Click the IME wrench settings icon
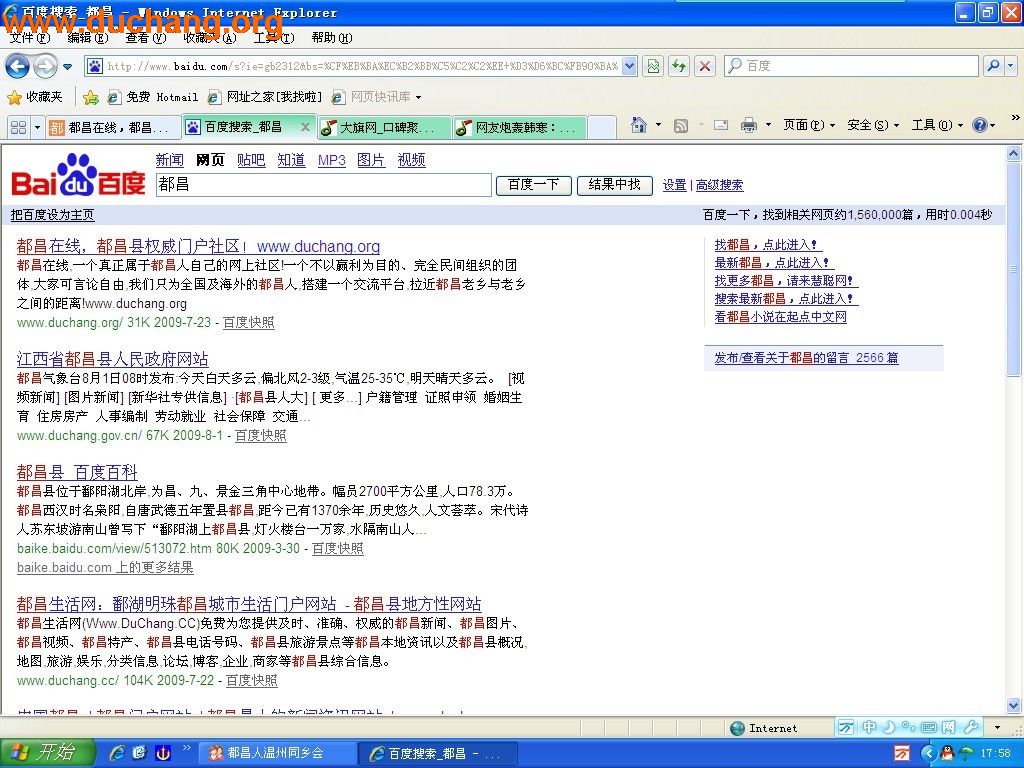This screenshot has height=768, width=1024. tap(971, 727)
